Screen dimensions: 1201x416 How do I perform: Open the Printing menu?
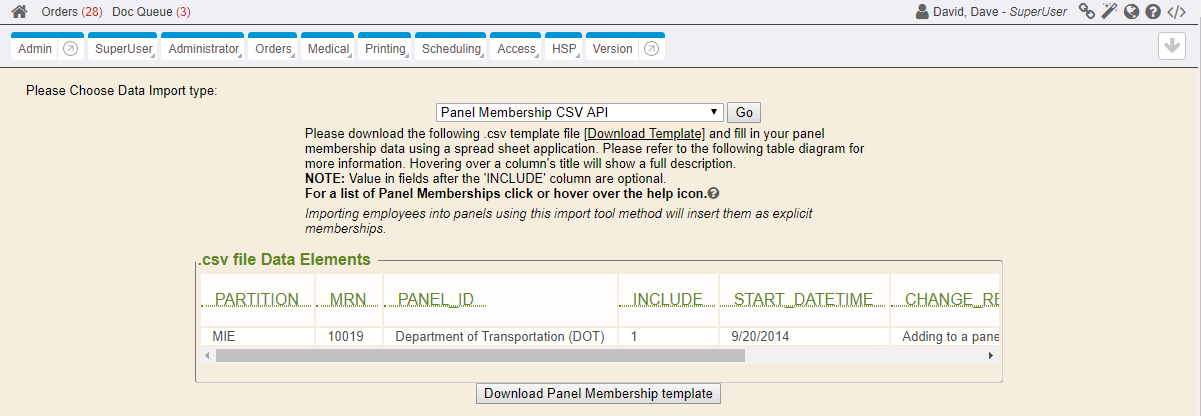385,48
